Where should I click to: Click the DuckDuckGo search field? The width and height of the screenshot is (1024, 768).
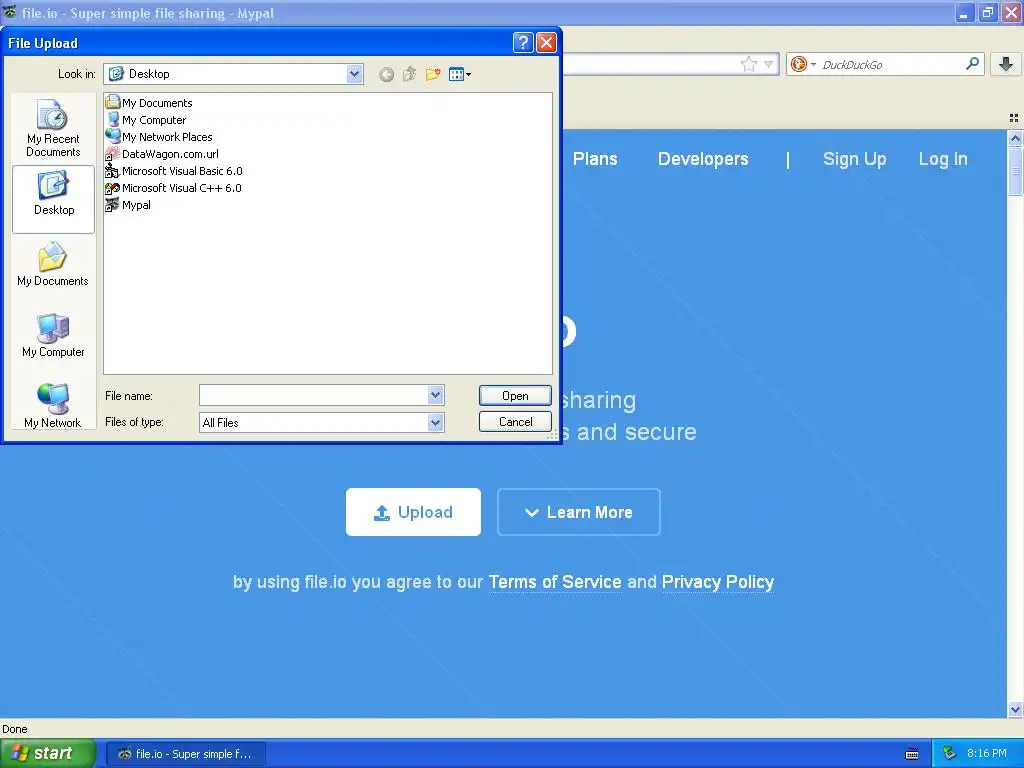891,65
